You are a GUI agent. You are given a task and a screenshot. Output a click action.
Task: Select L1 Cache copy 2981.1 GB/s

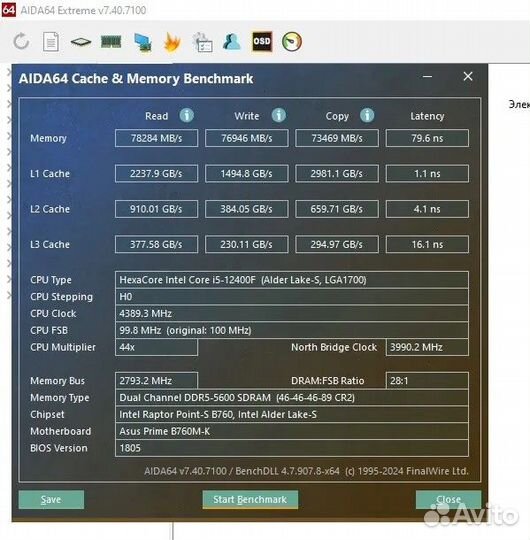coord(337,174)
